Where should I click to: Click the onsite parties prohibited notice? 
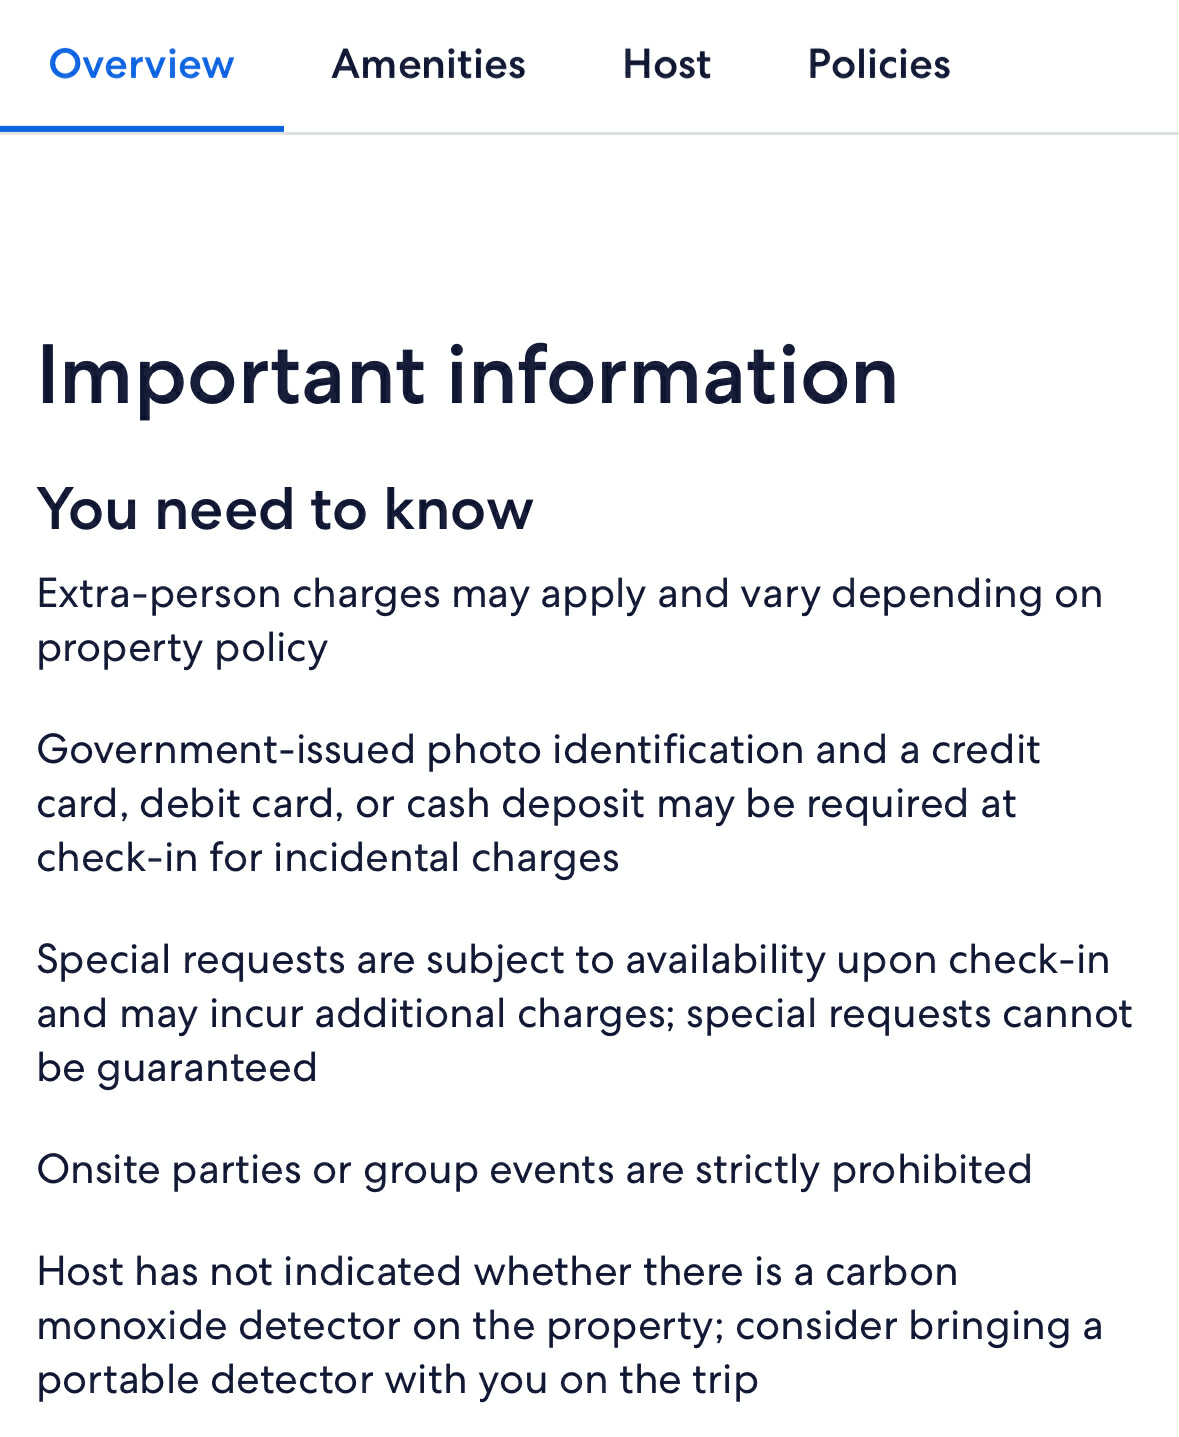click(x=534, y=1170)
